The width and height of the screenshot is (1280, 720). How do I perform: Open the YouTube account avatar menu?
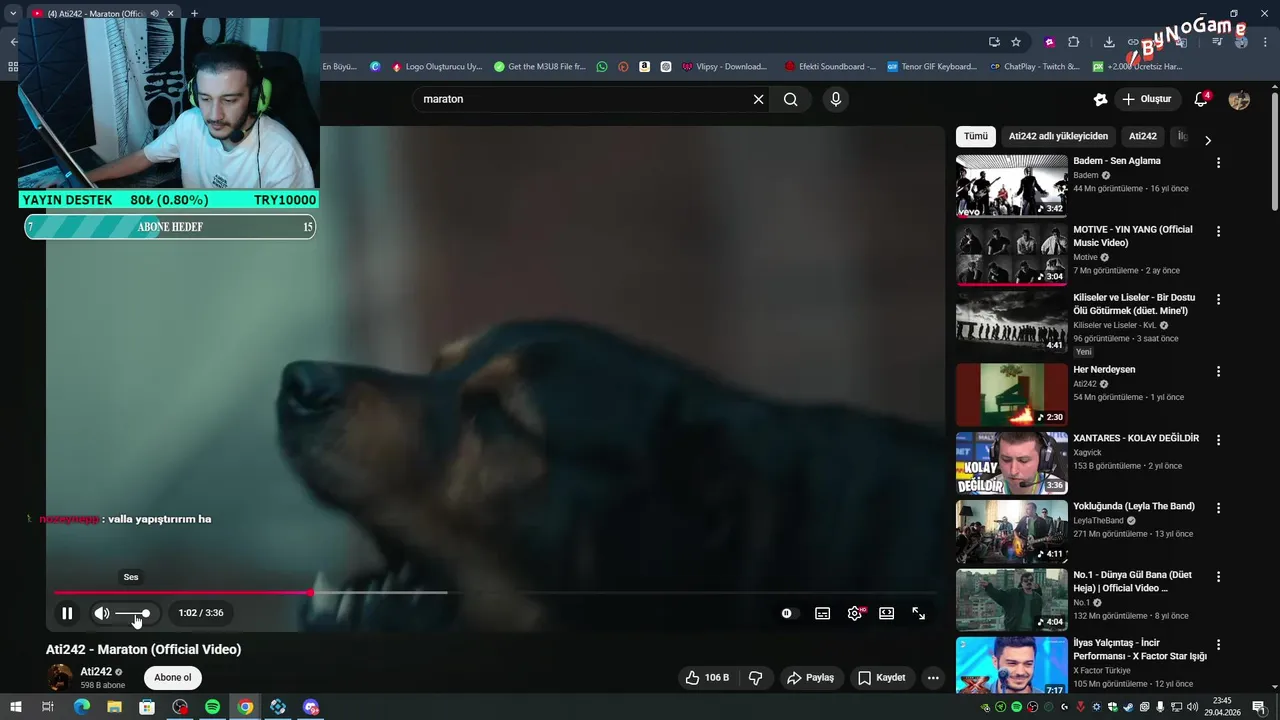click(x=1239, y=99)
